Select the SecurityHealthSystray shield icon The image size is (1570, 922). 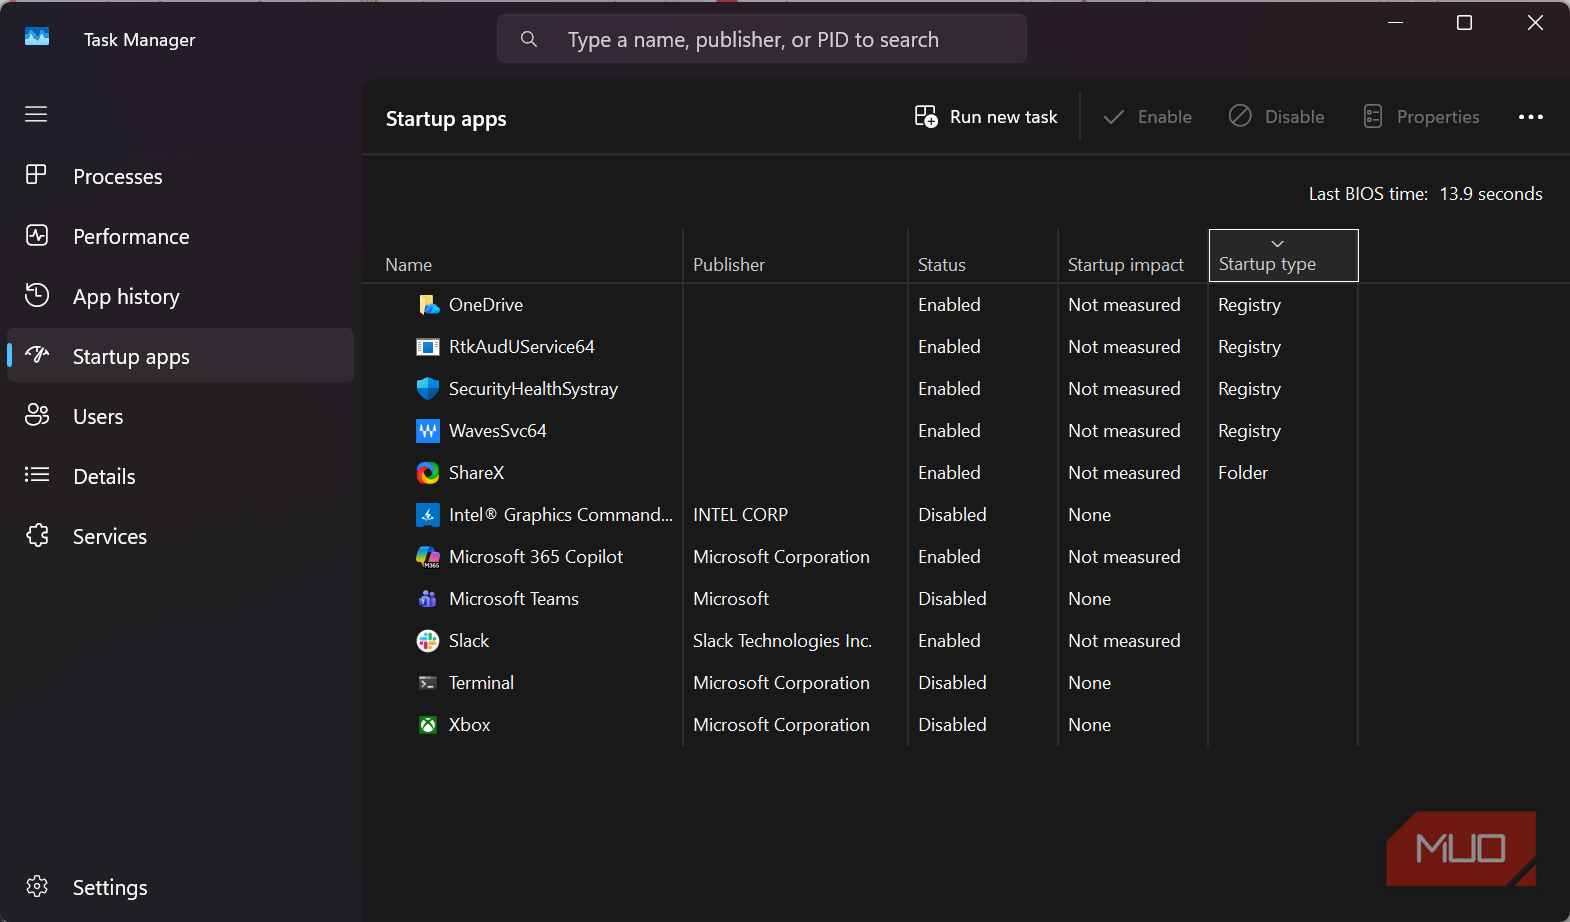point(428,389)
